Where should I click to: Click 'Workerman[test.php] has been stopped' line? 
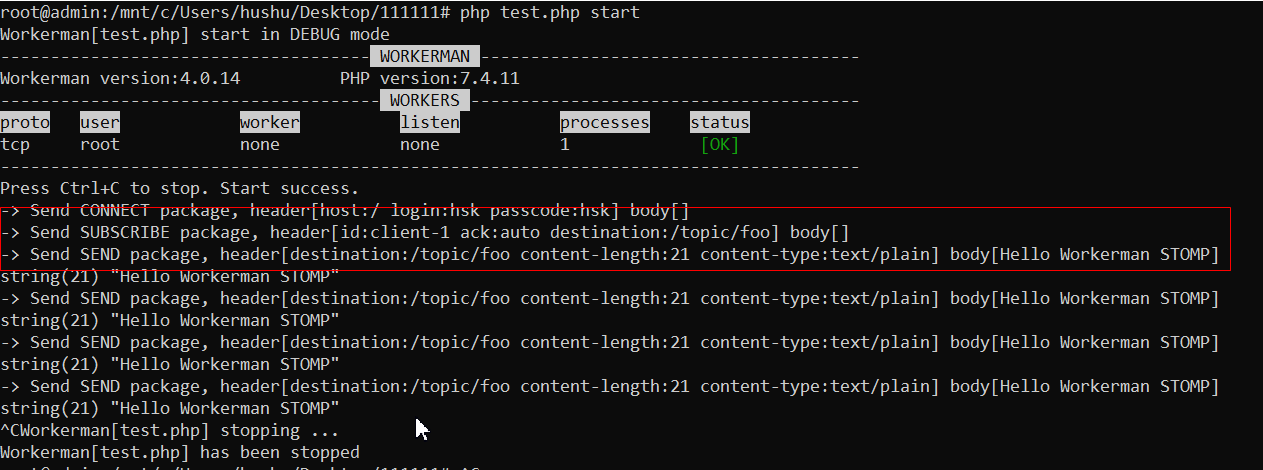tap(180, 452)
